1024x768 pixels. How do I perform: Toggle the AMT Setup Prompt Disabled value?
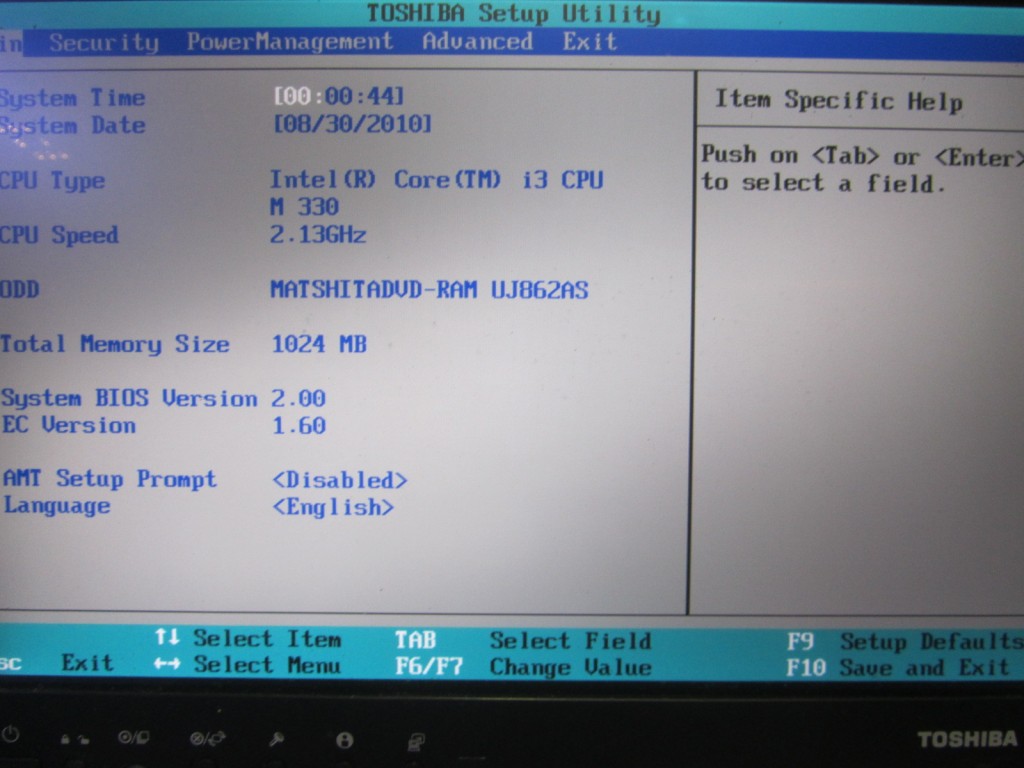[340, 480]
